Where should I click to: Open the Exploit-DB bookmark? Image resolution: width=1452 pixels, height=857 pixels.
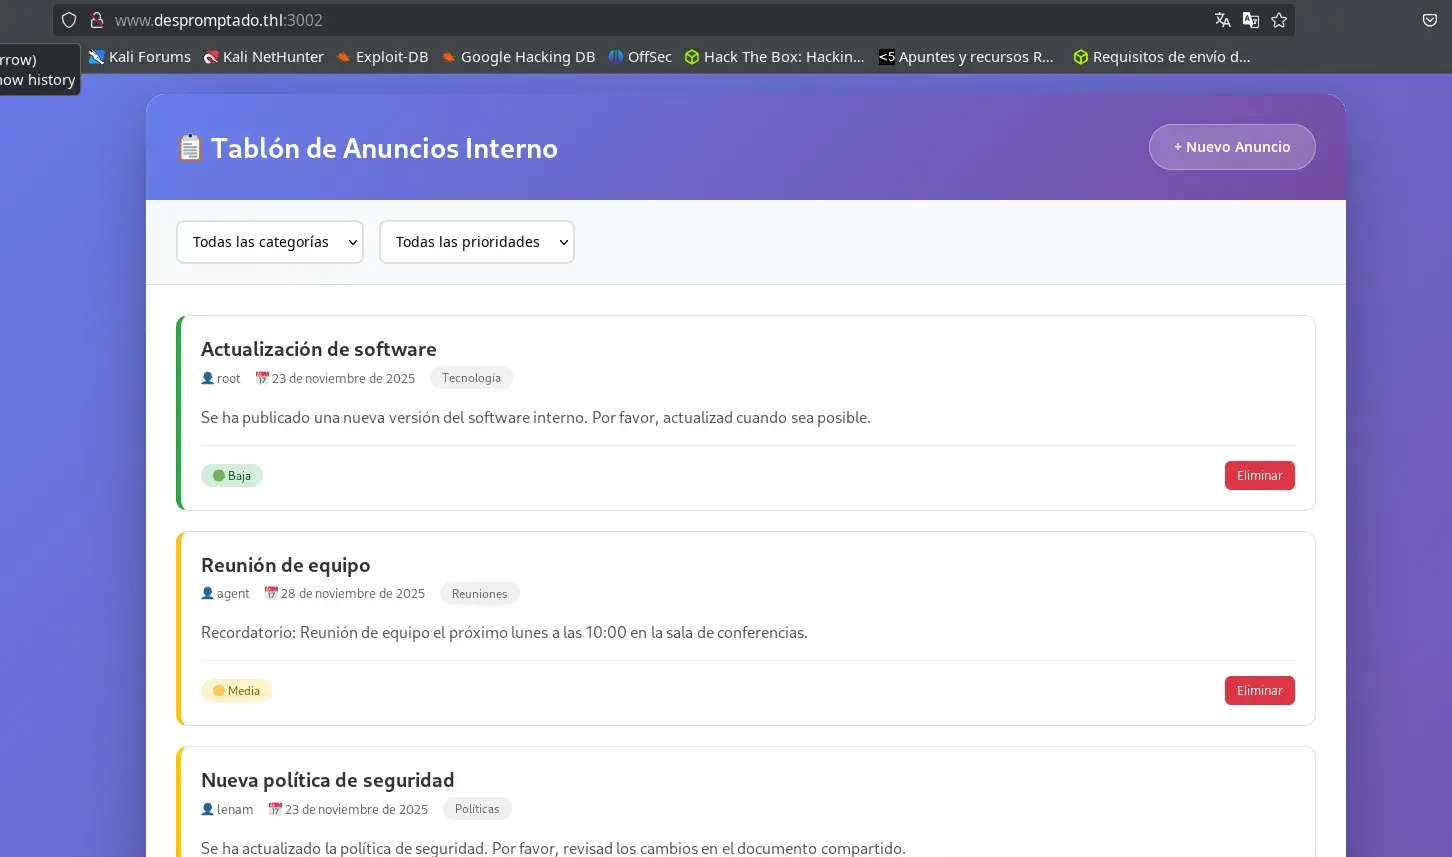coord(382,57)
